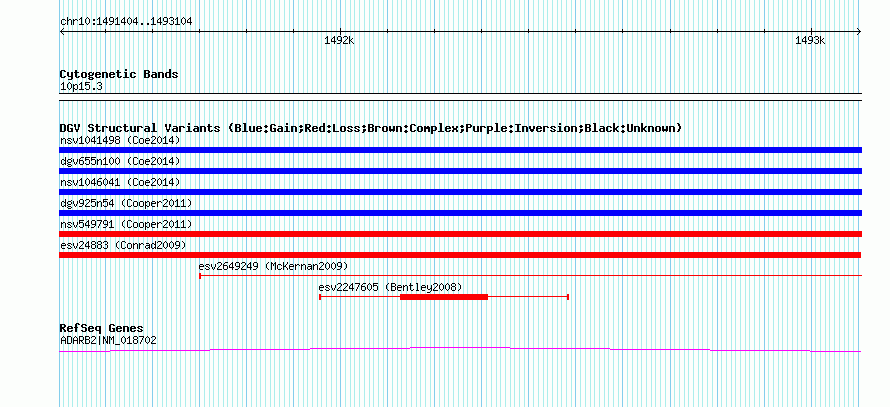The width and height of the screenshot is (890, 407).
Task: Click the nsv1046041 (Coe2014) variant label
Action: (x=120, y=182)
